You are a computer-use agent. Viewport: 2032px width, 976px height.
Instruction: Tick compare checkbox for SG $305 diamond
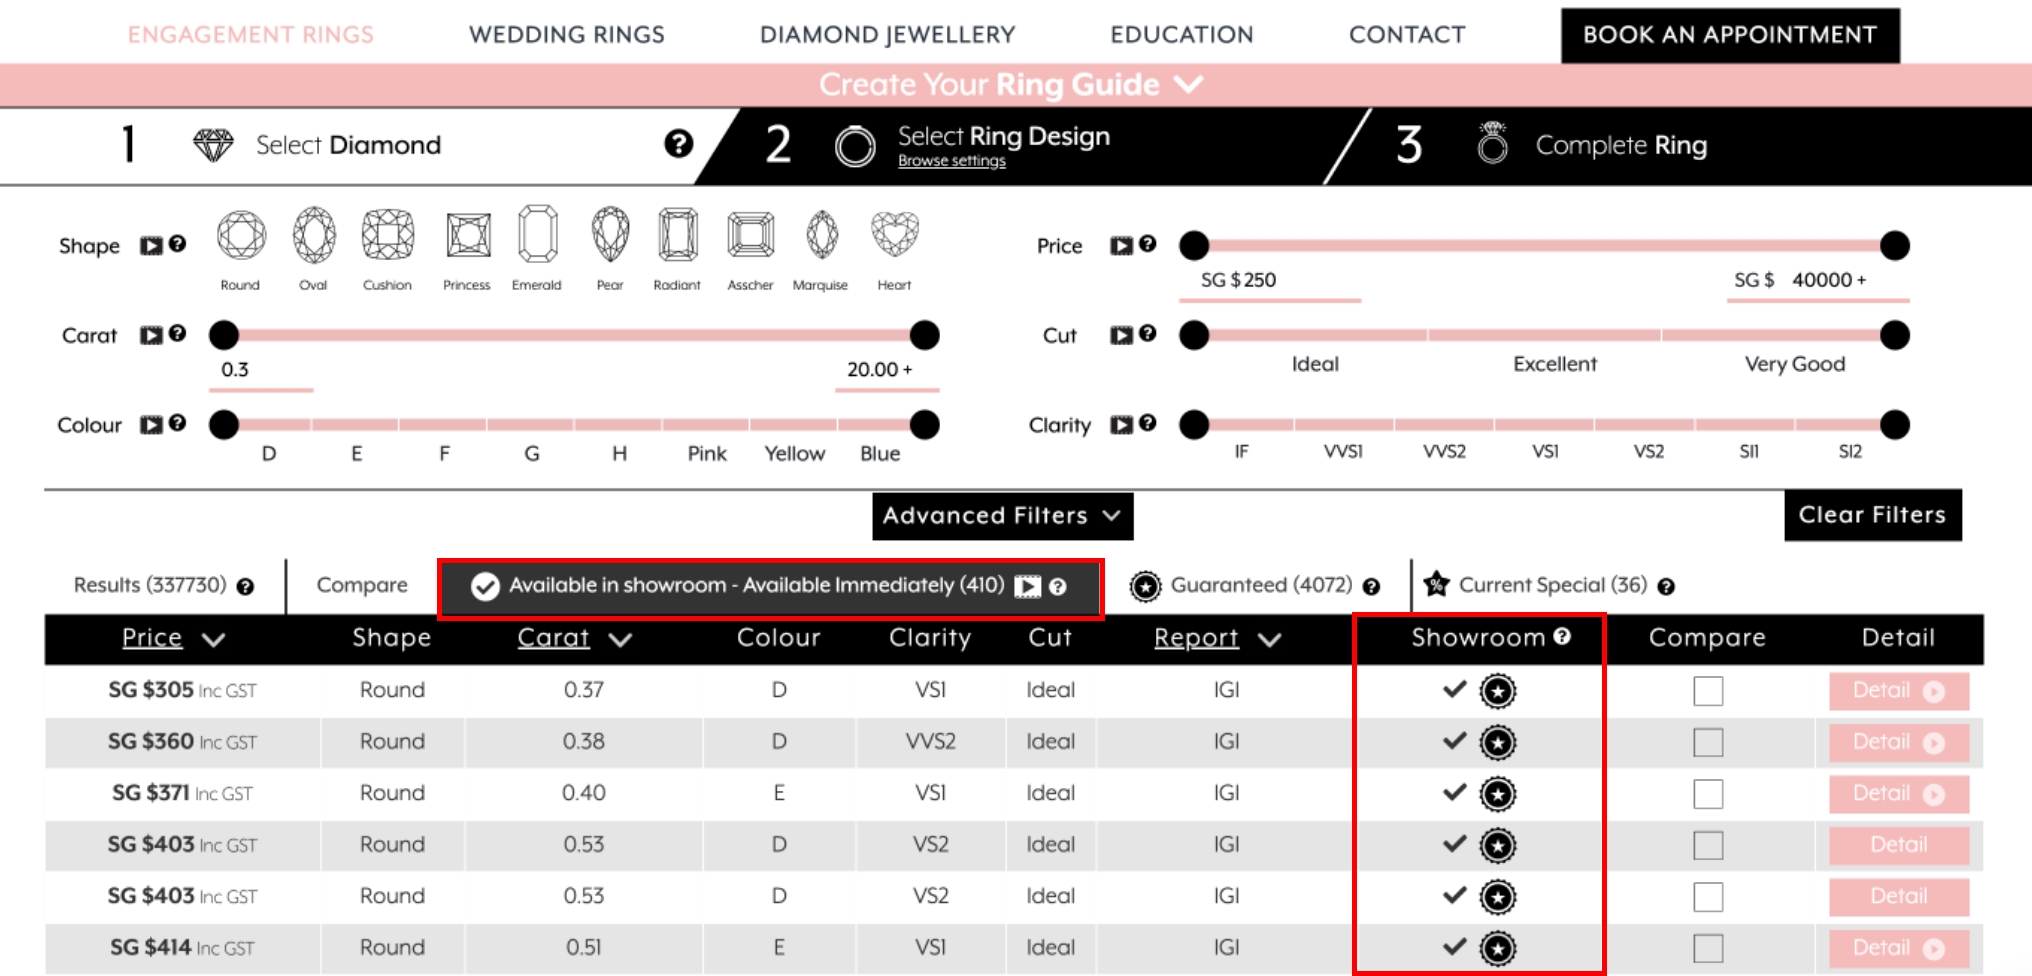[x=1707, y=691]
